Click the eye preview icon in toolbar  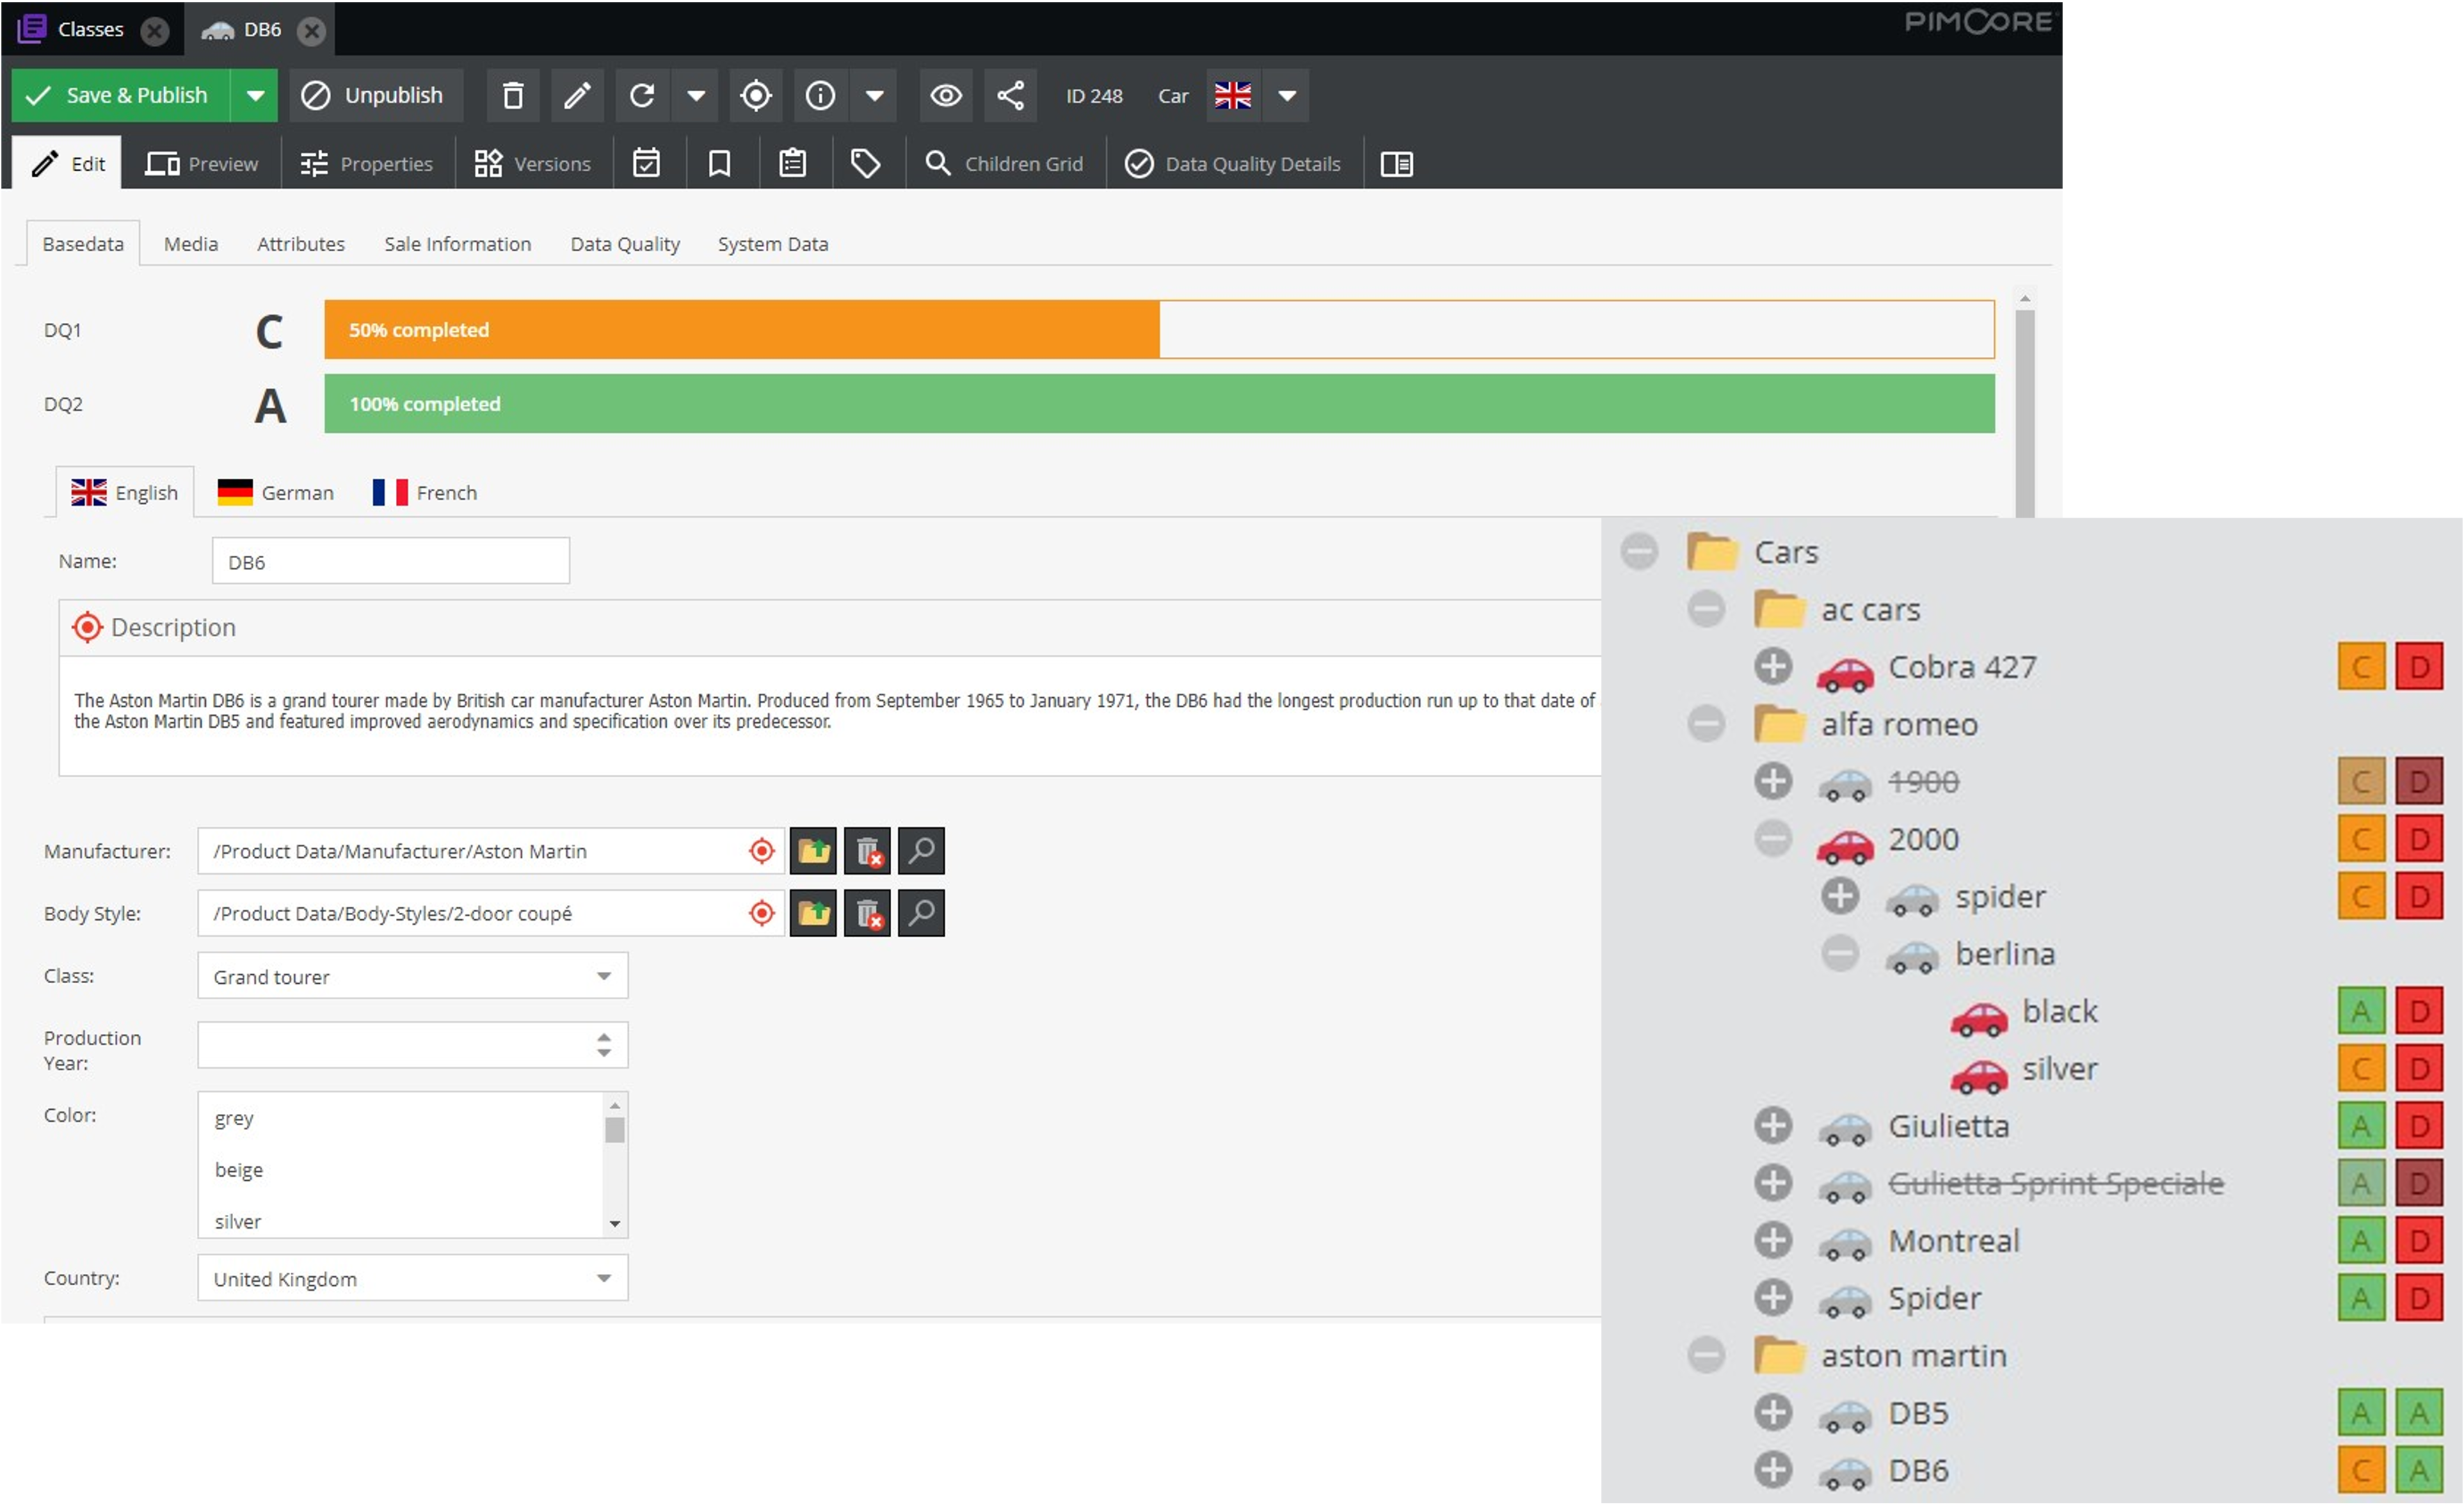pyautogui.click(x=946, y=96)
